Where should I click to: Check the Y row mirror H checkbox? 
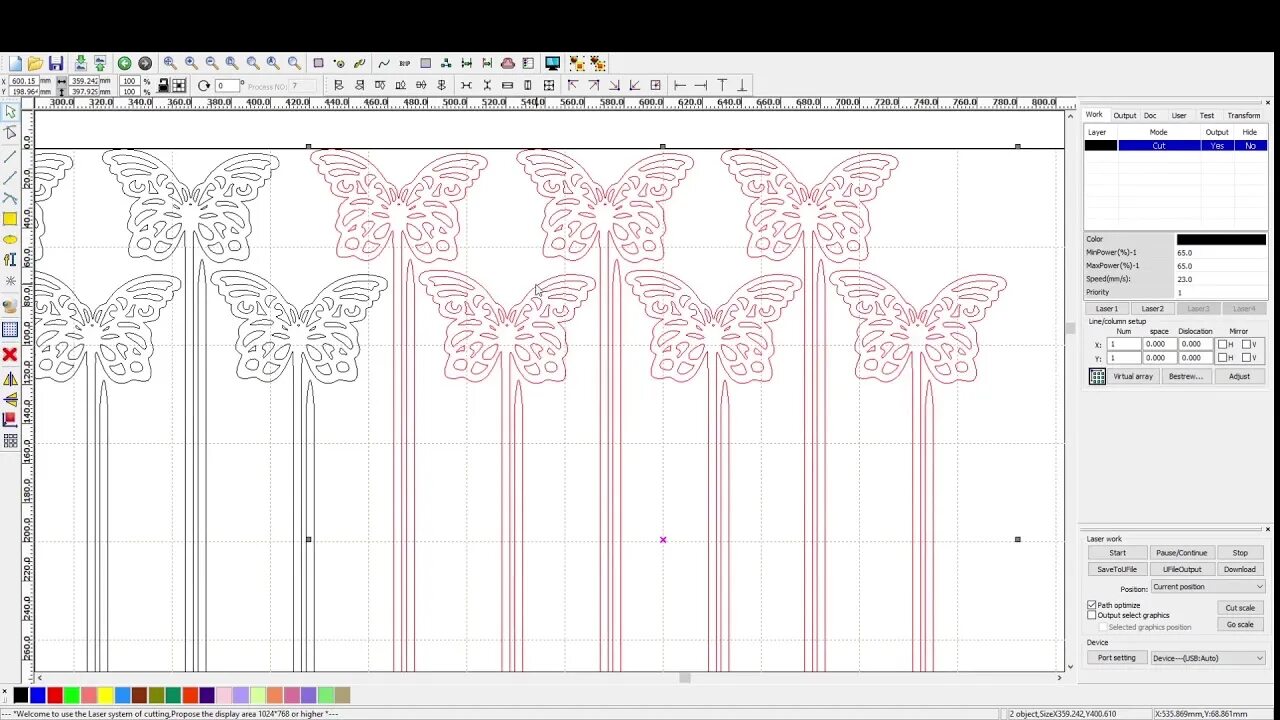tap(1222, 357)
